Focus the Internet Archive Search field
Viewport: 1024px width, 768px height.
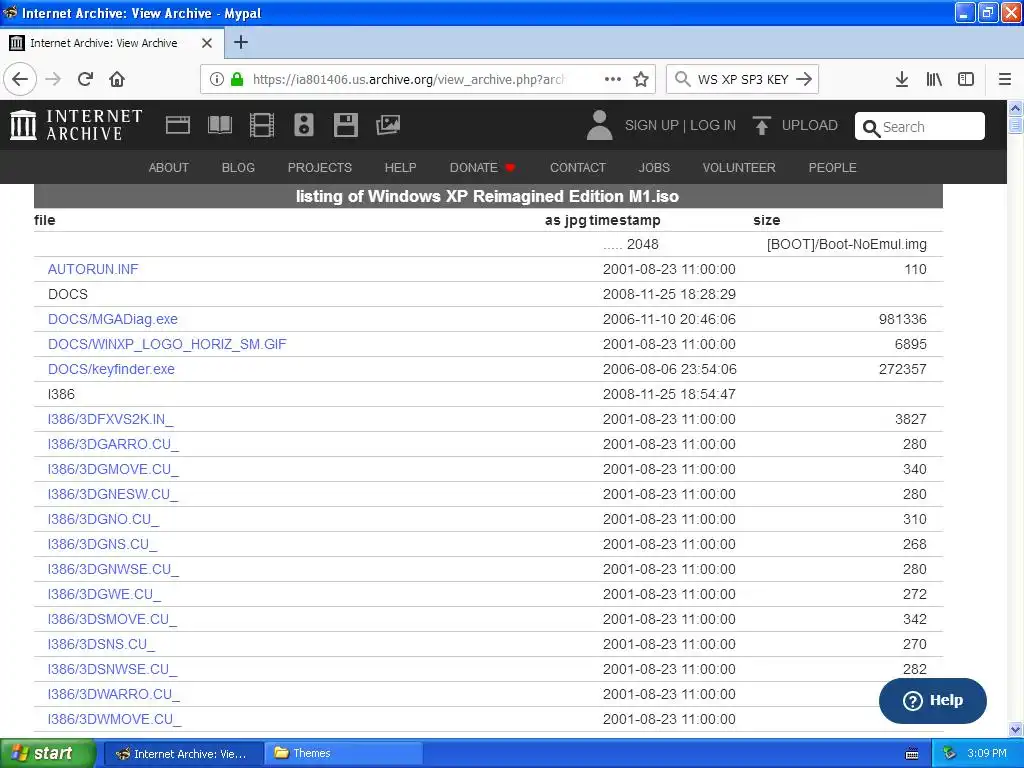[920, 126]
